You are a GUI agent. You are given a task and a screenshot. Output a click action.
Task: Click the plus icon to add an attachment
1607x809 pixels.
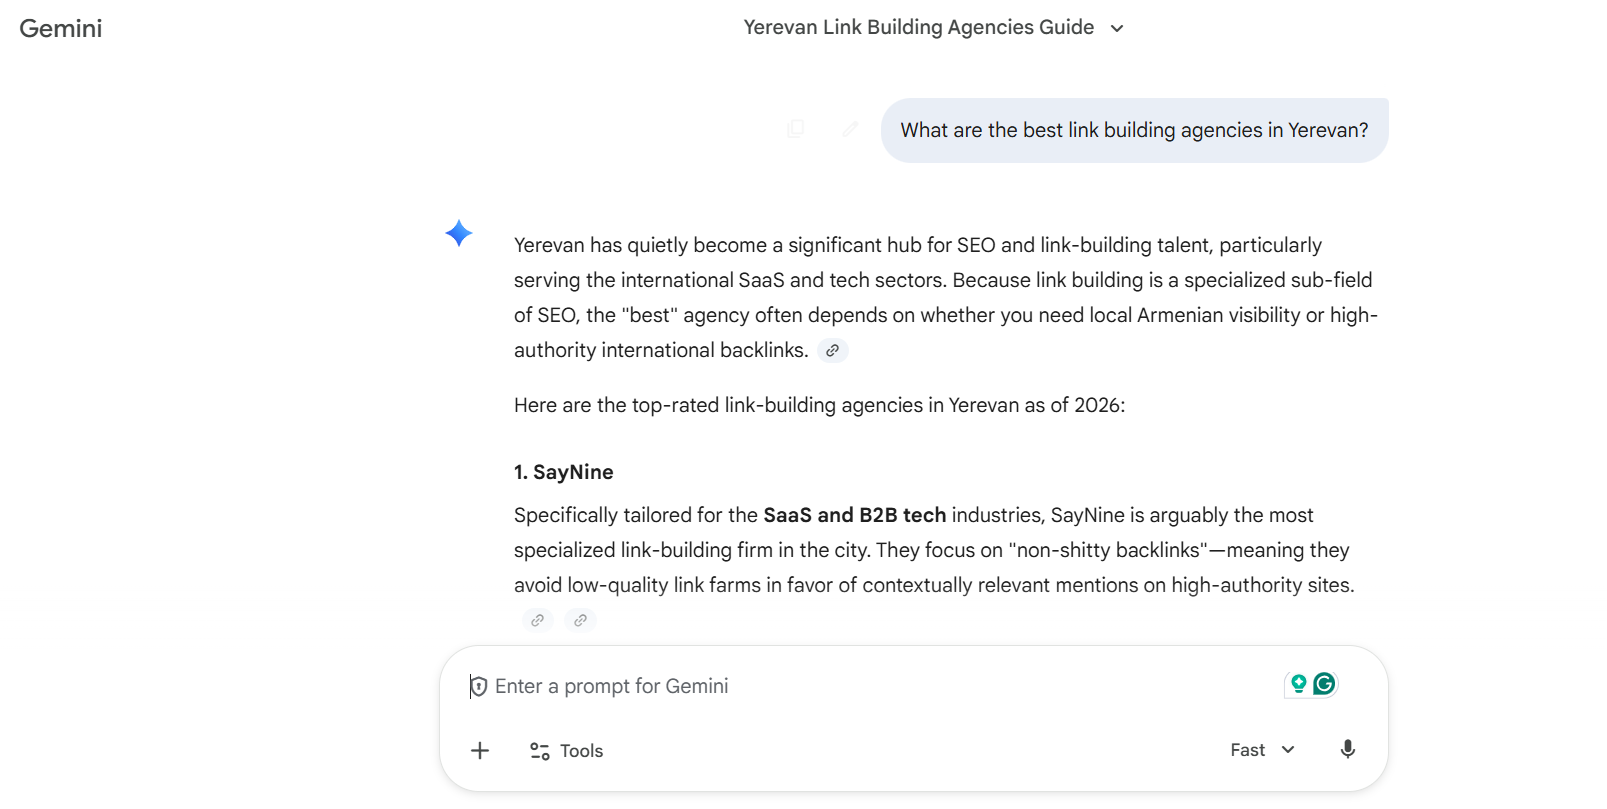(480, 750)
